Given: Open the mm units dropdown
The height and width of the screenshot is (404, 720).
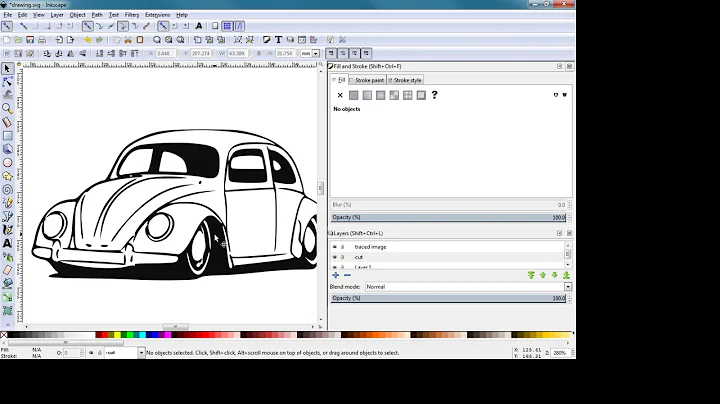Looking at the screenshot, I should coord(310,53).
